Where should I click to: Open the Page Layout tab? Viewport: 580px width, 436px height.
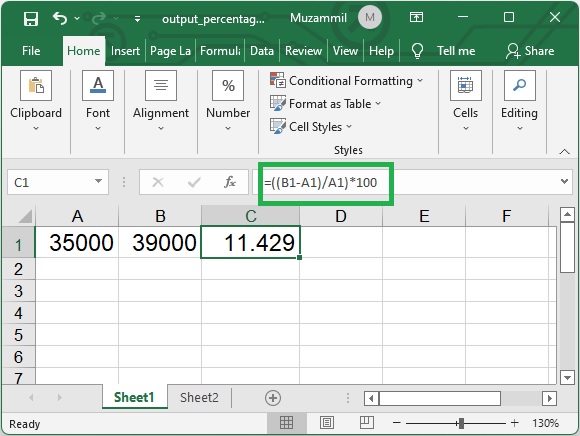[x=170, y=51]
